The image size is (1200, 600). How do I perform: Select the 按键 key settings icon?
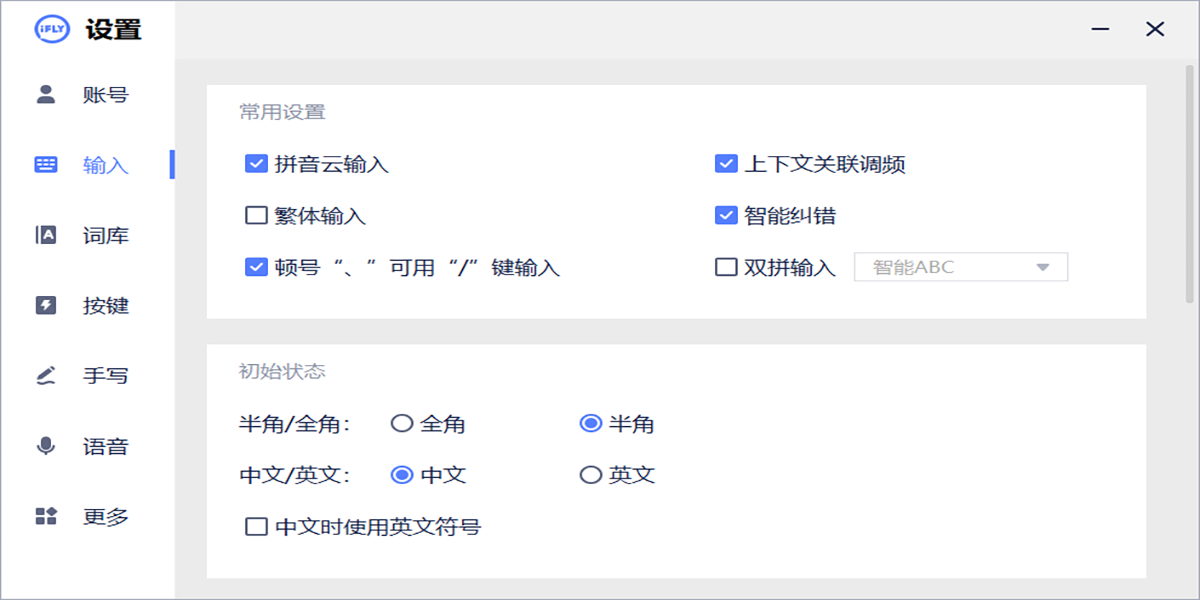[x=44, y=305]
